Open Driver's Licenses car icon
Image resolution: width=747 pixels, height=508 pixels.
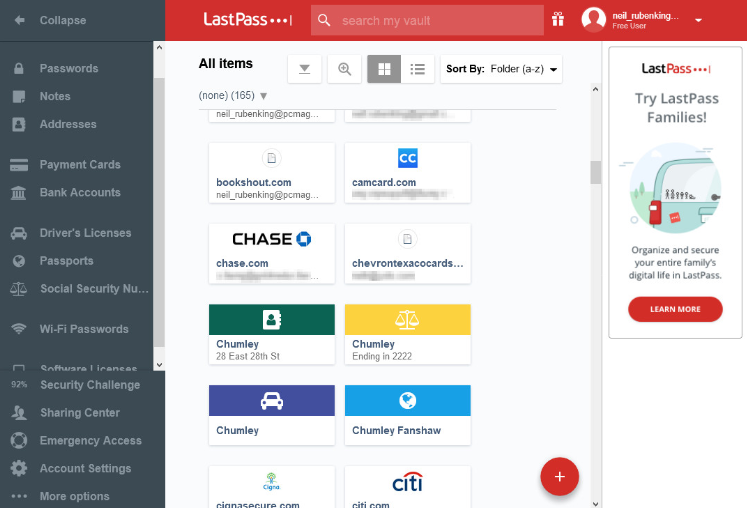tap(19, 233)
